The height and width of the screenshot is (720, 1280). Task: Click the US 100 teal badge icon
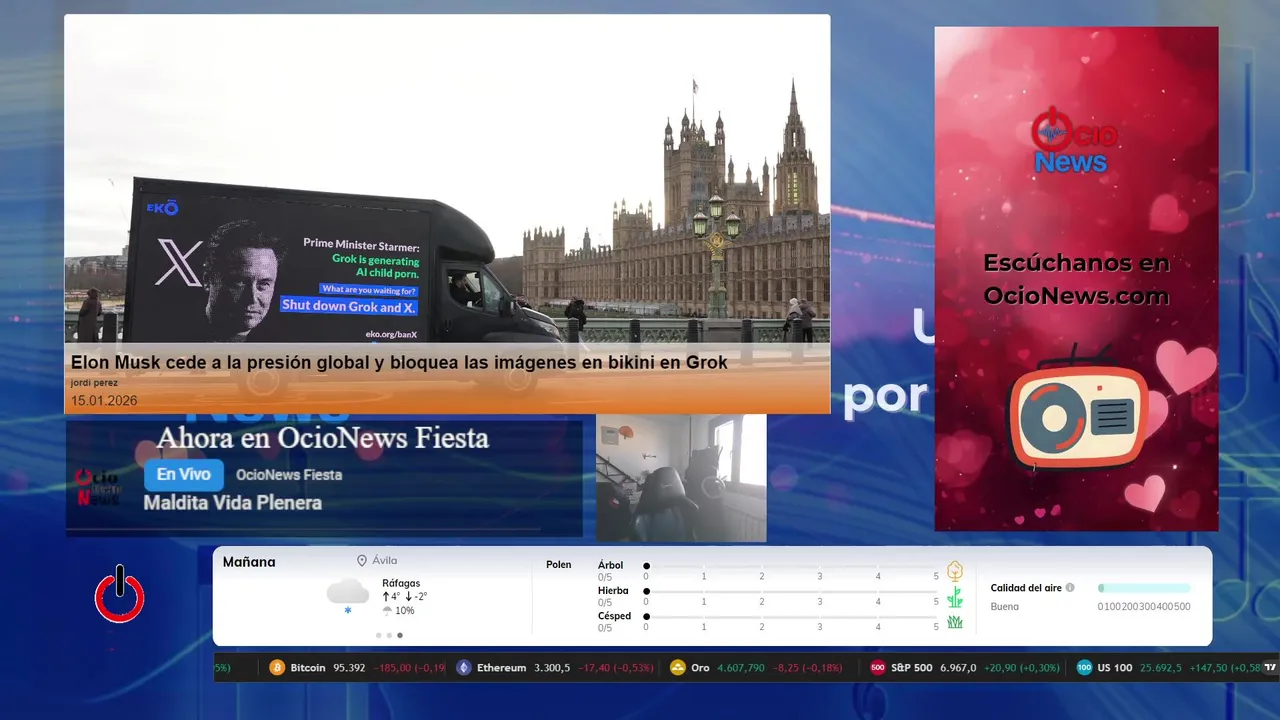1084,668
